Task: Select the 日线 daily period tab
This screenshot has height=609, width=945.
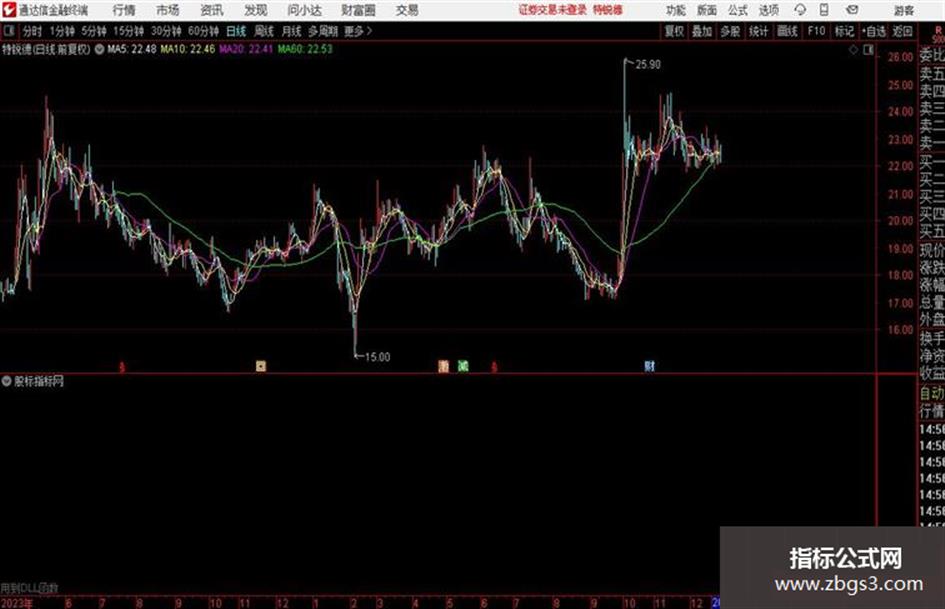Action: point(236,31)
